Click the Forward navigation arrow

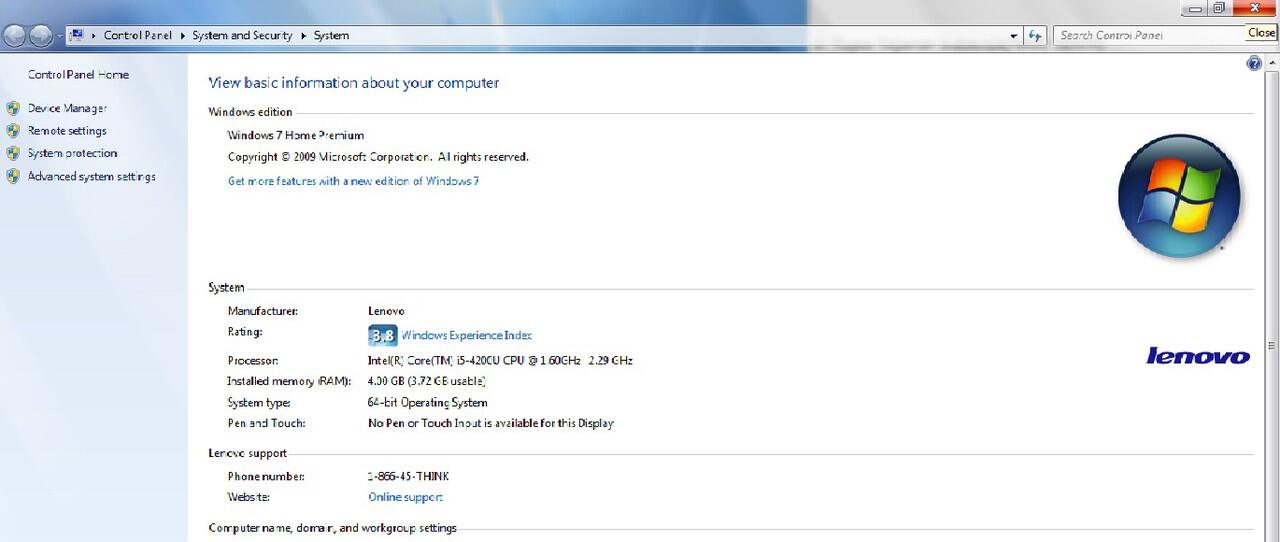point(41,36)
